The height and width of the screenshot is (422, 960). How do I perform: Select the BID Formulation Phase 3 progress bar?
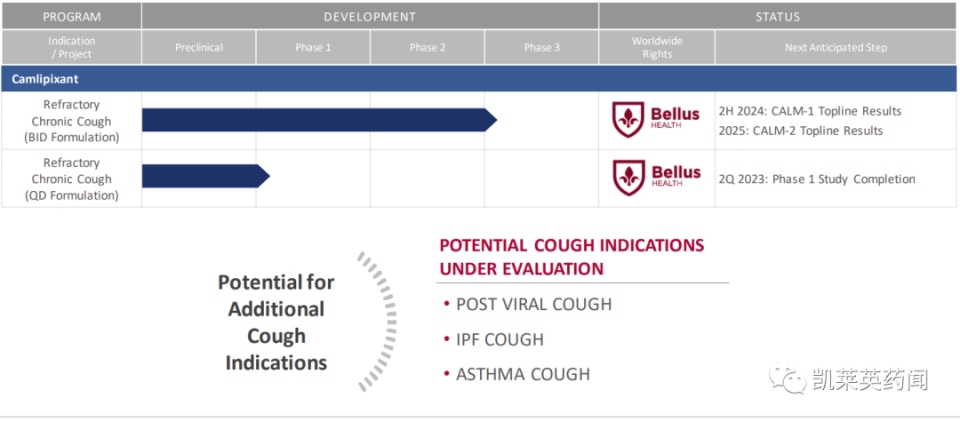coord(319,120)
